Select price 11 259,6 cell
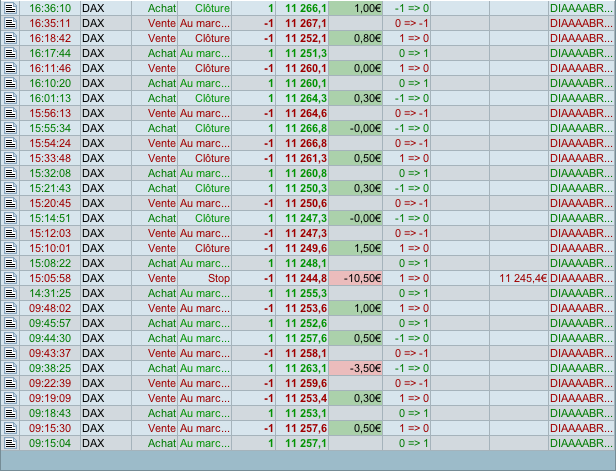Screen dimensions: 616x471 click(302, 383)
